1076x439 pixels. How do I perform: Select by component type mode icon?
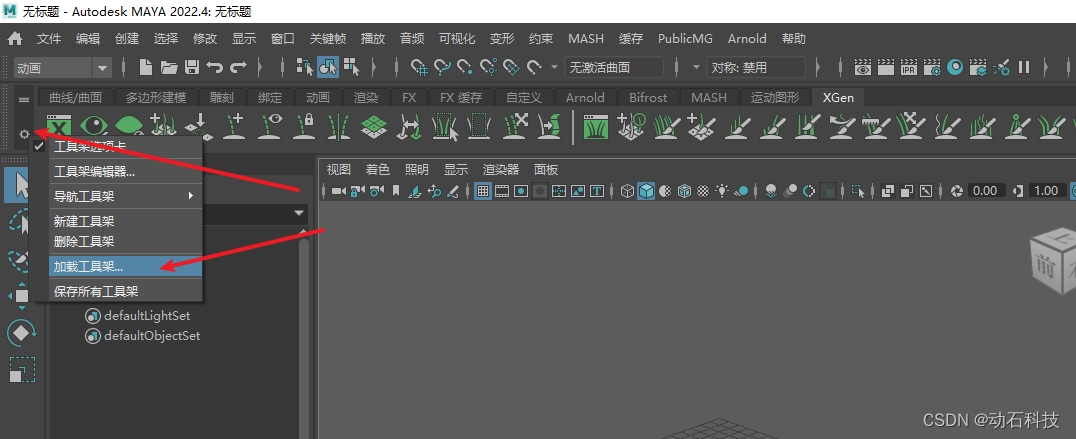(x=352, y=67)
